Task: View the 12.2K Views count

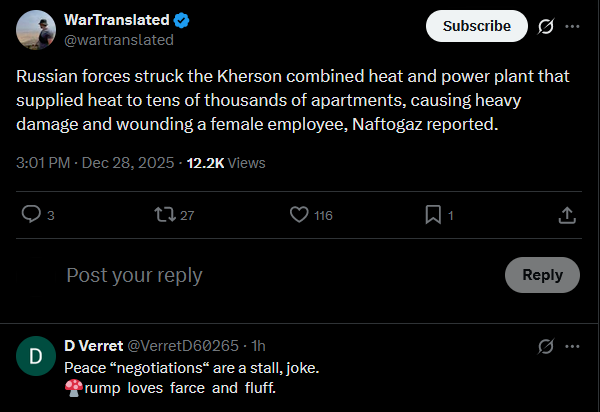Action: click(226, 162)
